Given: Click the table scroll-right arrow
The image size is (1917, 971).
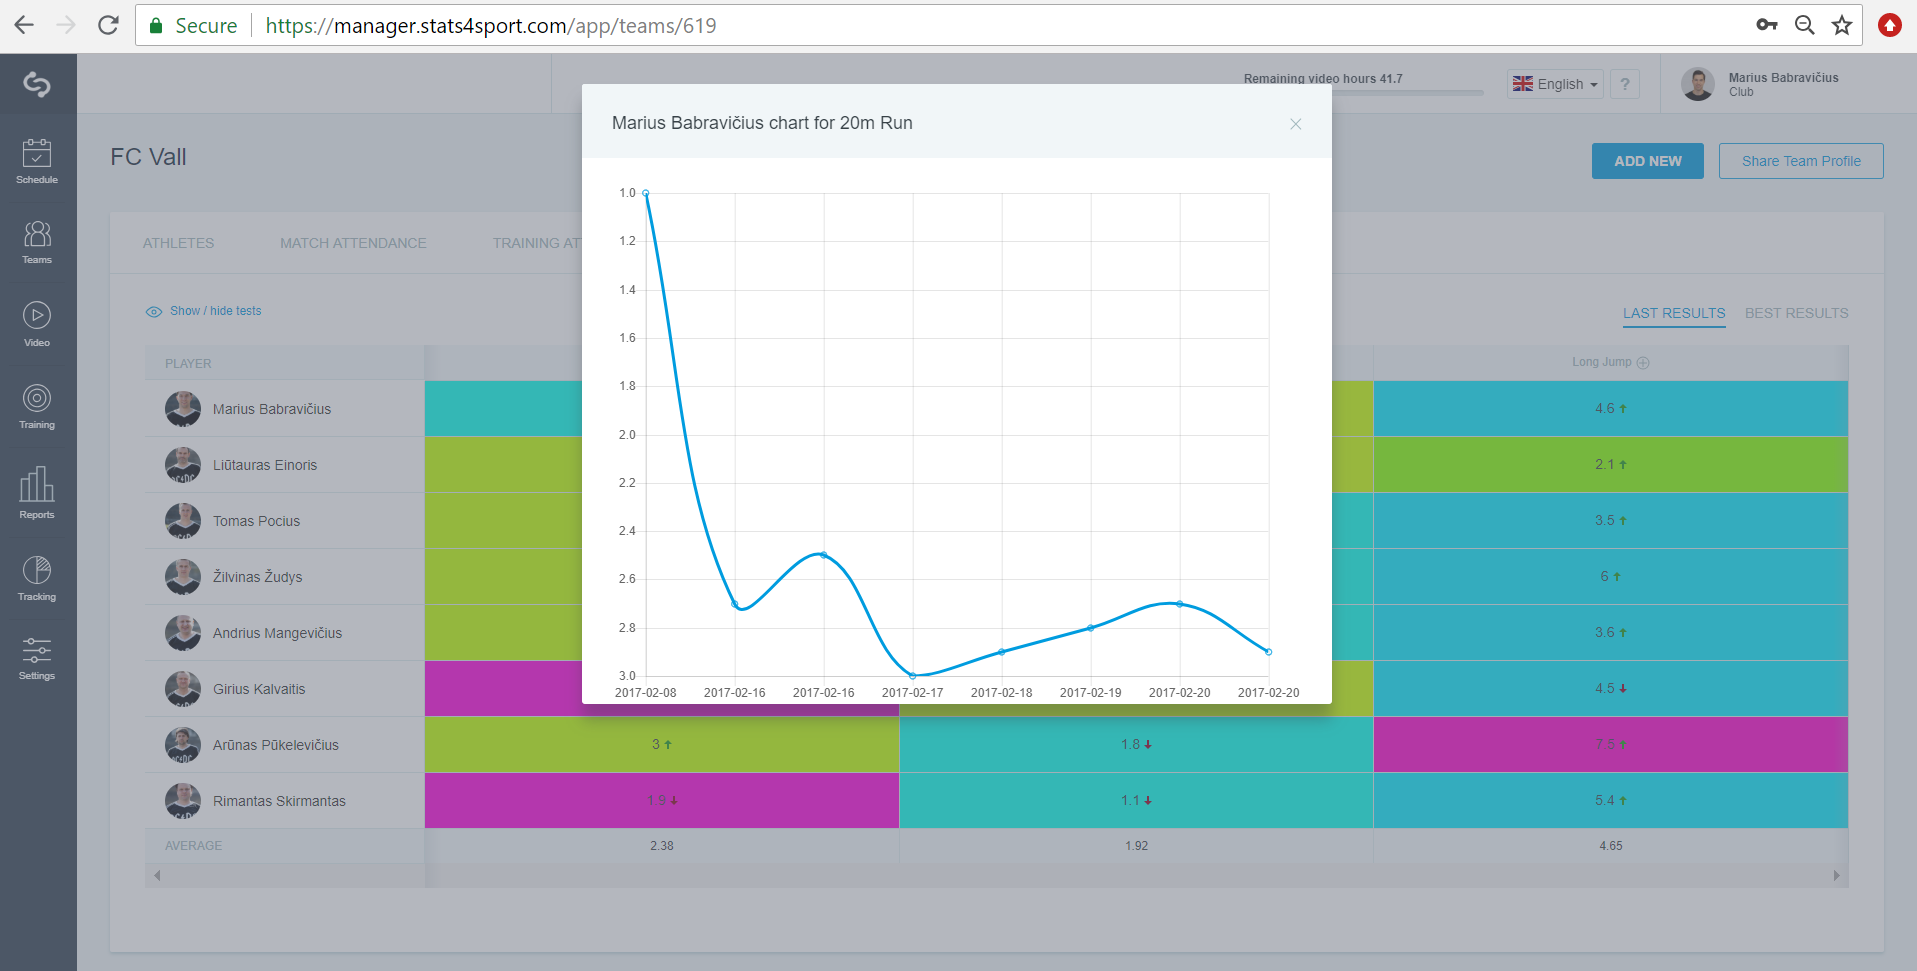Looking at the screenshot, I should (x=1836, y=876).
